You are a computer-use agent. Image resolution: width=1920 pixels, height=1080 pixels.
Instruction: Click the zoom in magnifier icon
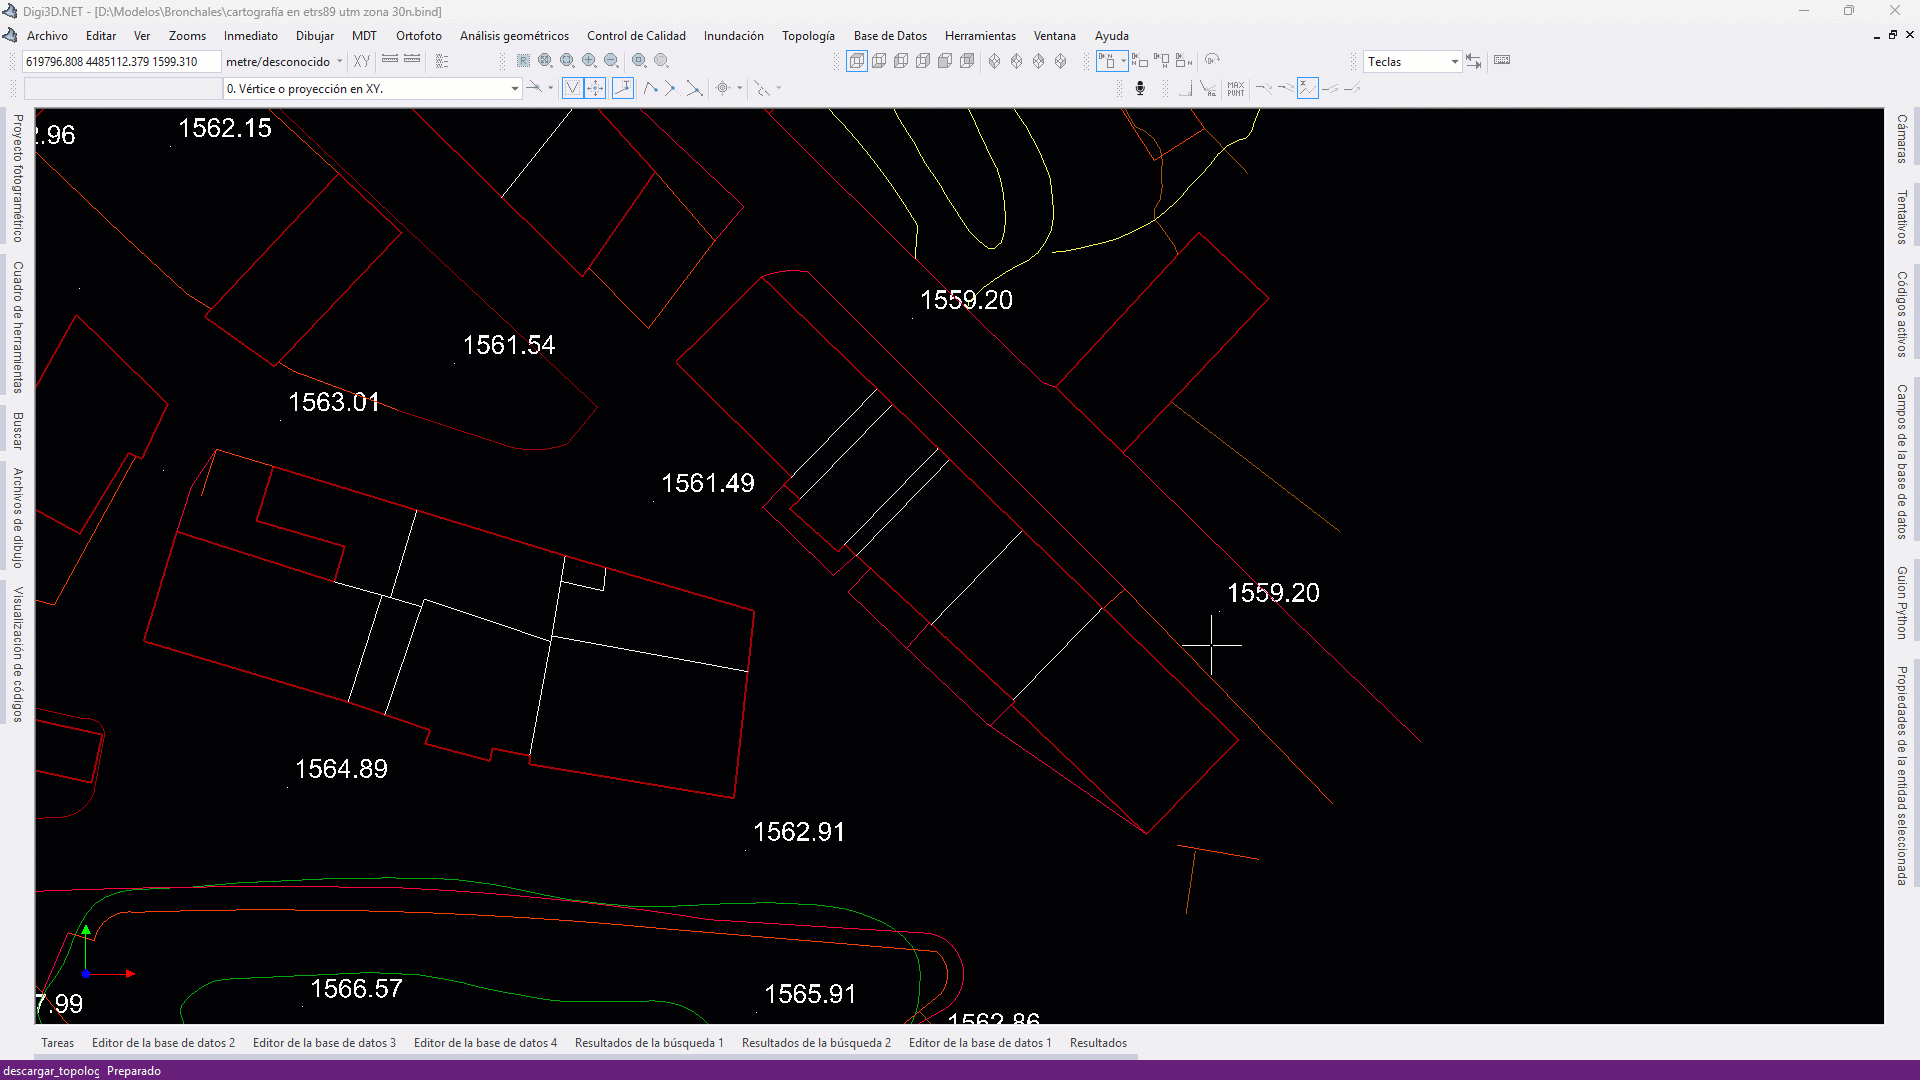[x=589, y=61]
